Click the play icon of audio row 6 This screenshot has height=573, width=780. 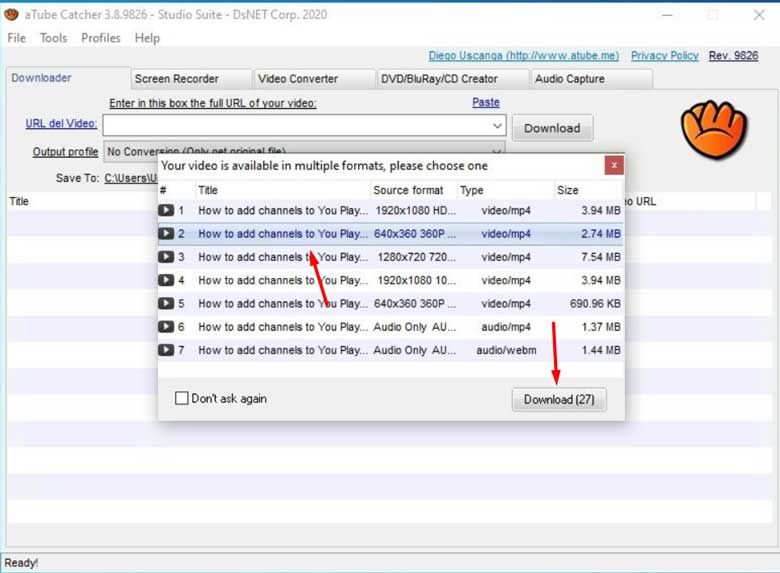[x=166, y=327]
